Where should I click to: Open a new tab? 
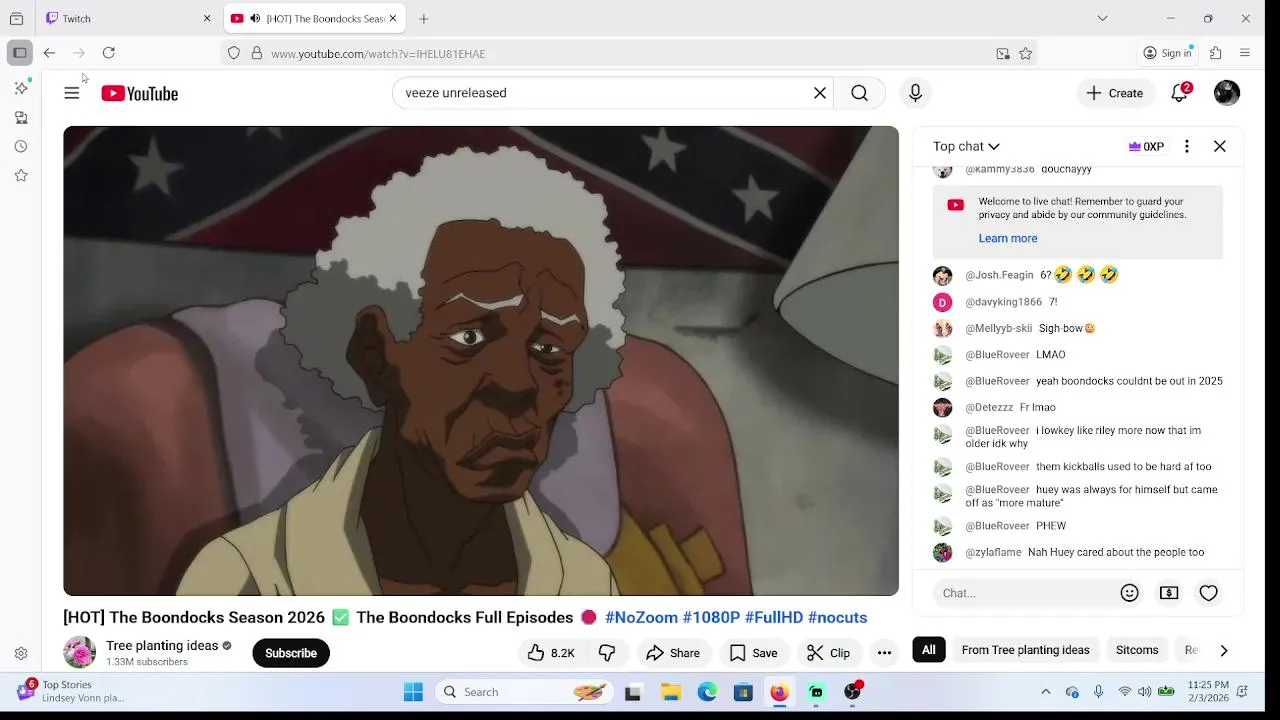[x=424, y=18]
